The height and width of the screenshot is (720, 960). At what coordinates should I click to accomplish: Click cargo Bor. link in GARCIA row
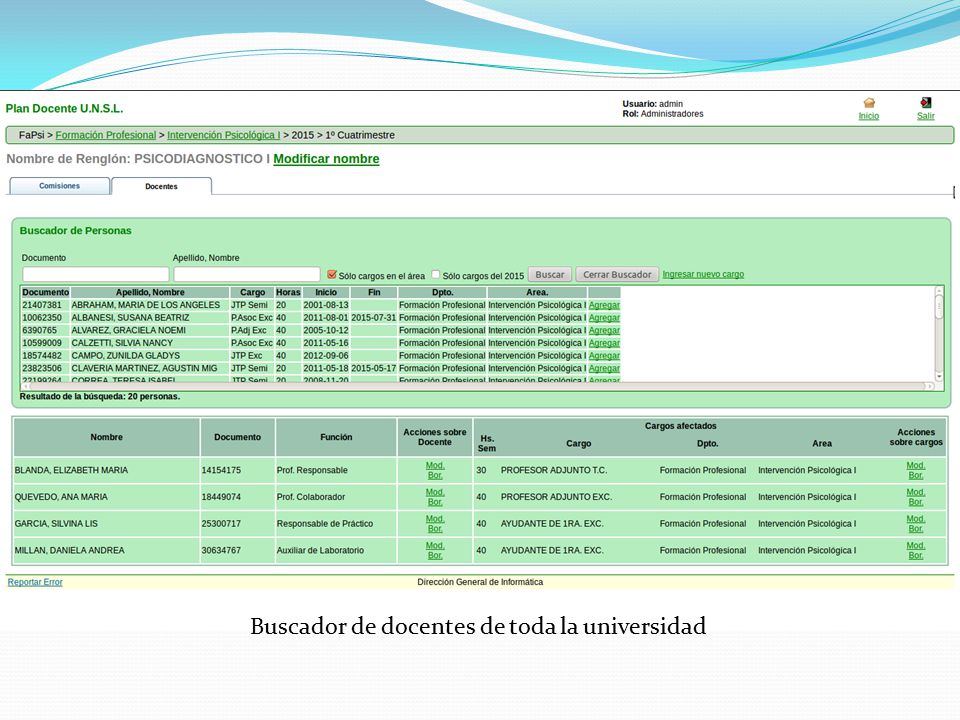pos(915,528)
